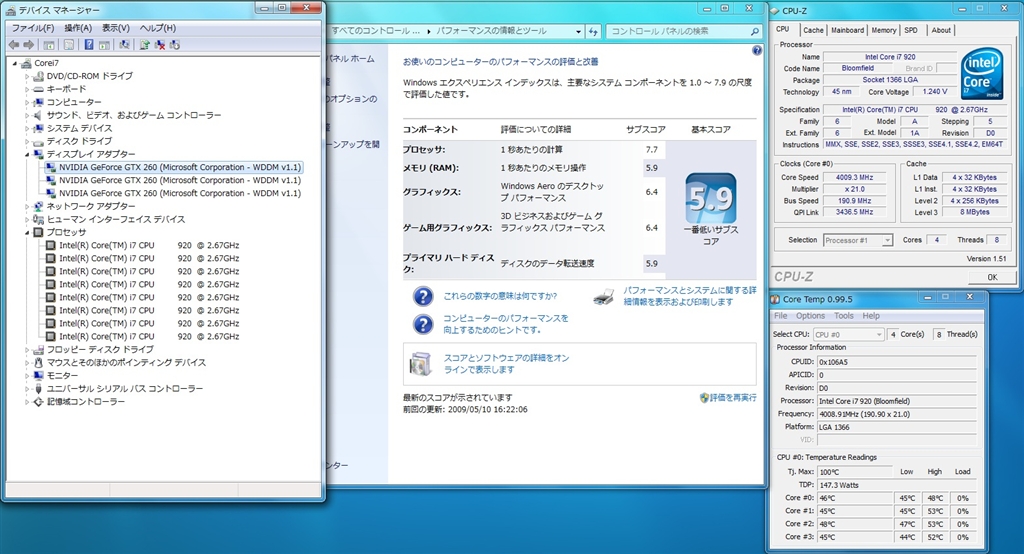Image resolution: width=1024 pixels, height=554 pixels.
Task: Open the 表示(V) menu in Device Manager
Action: click(x=116, y=28)
